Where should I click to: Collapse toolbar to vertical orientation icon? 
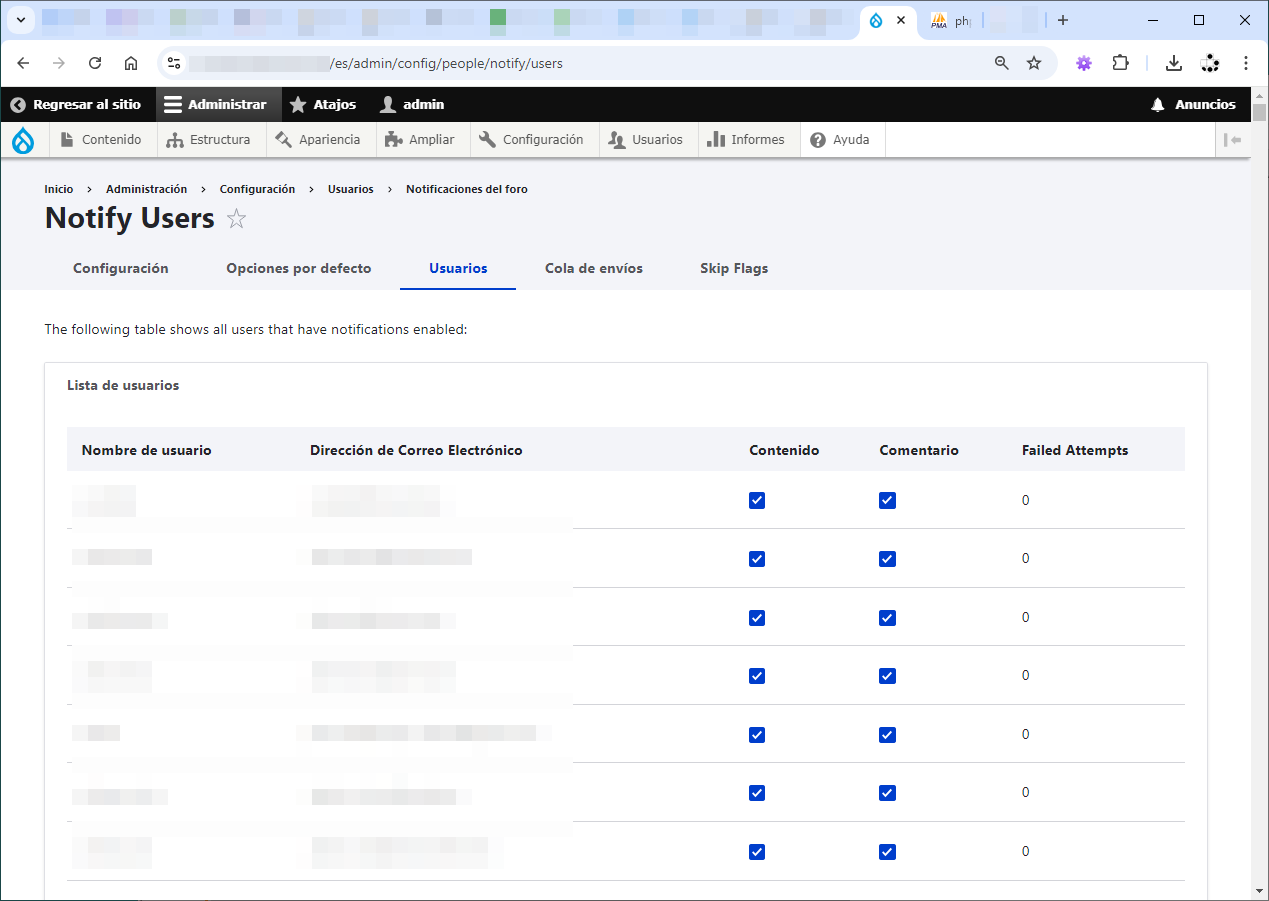coord(1233,140)
